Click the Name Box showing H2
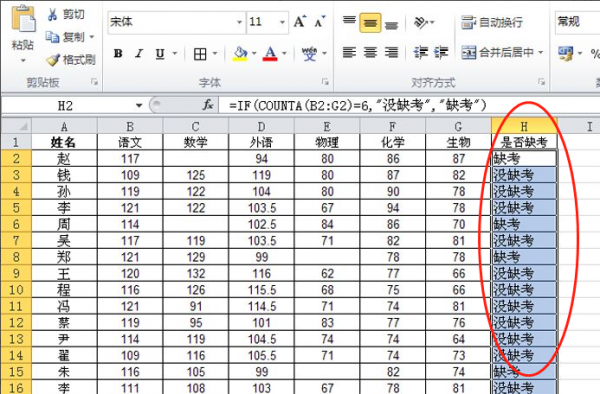 click(65, 106)
